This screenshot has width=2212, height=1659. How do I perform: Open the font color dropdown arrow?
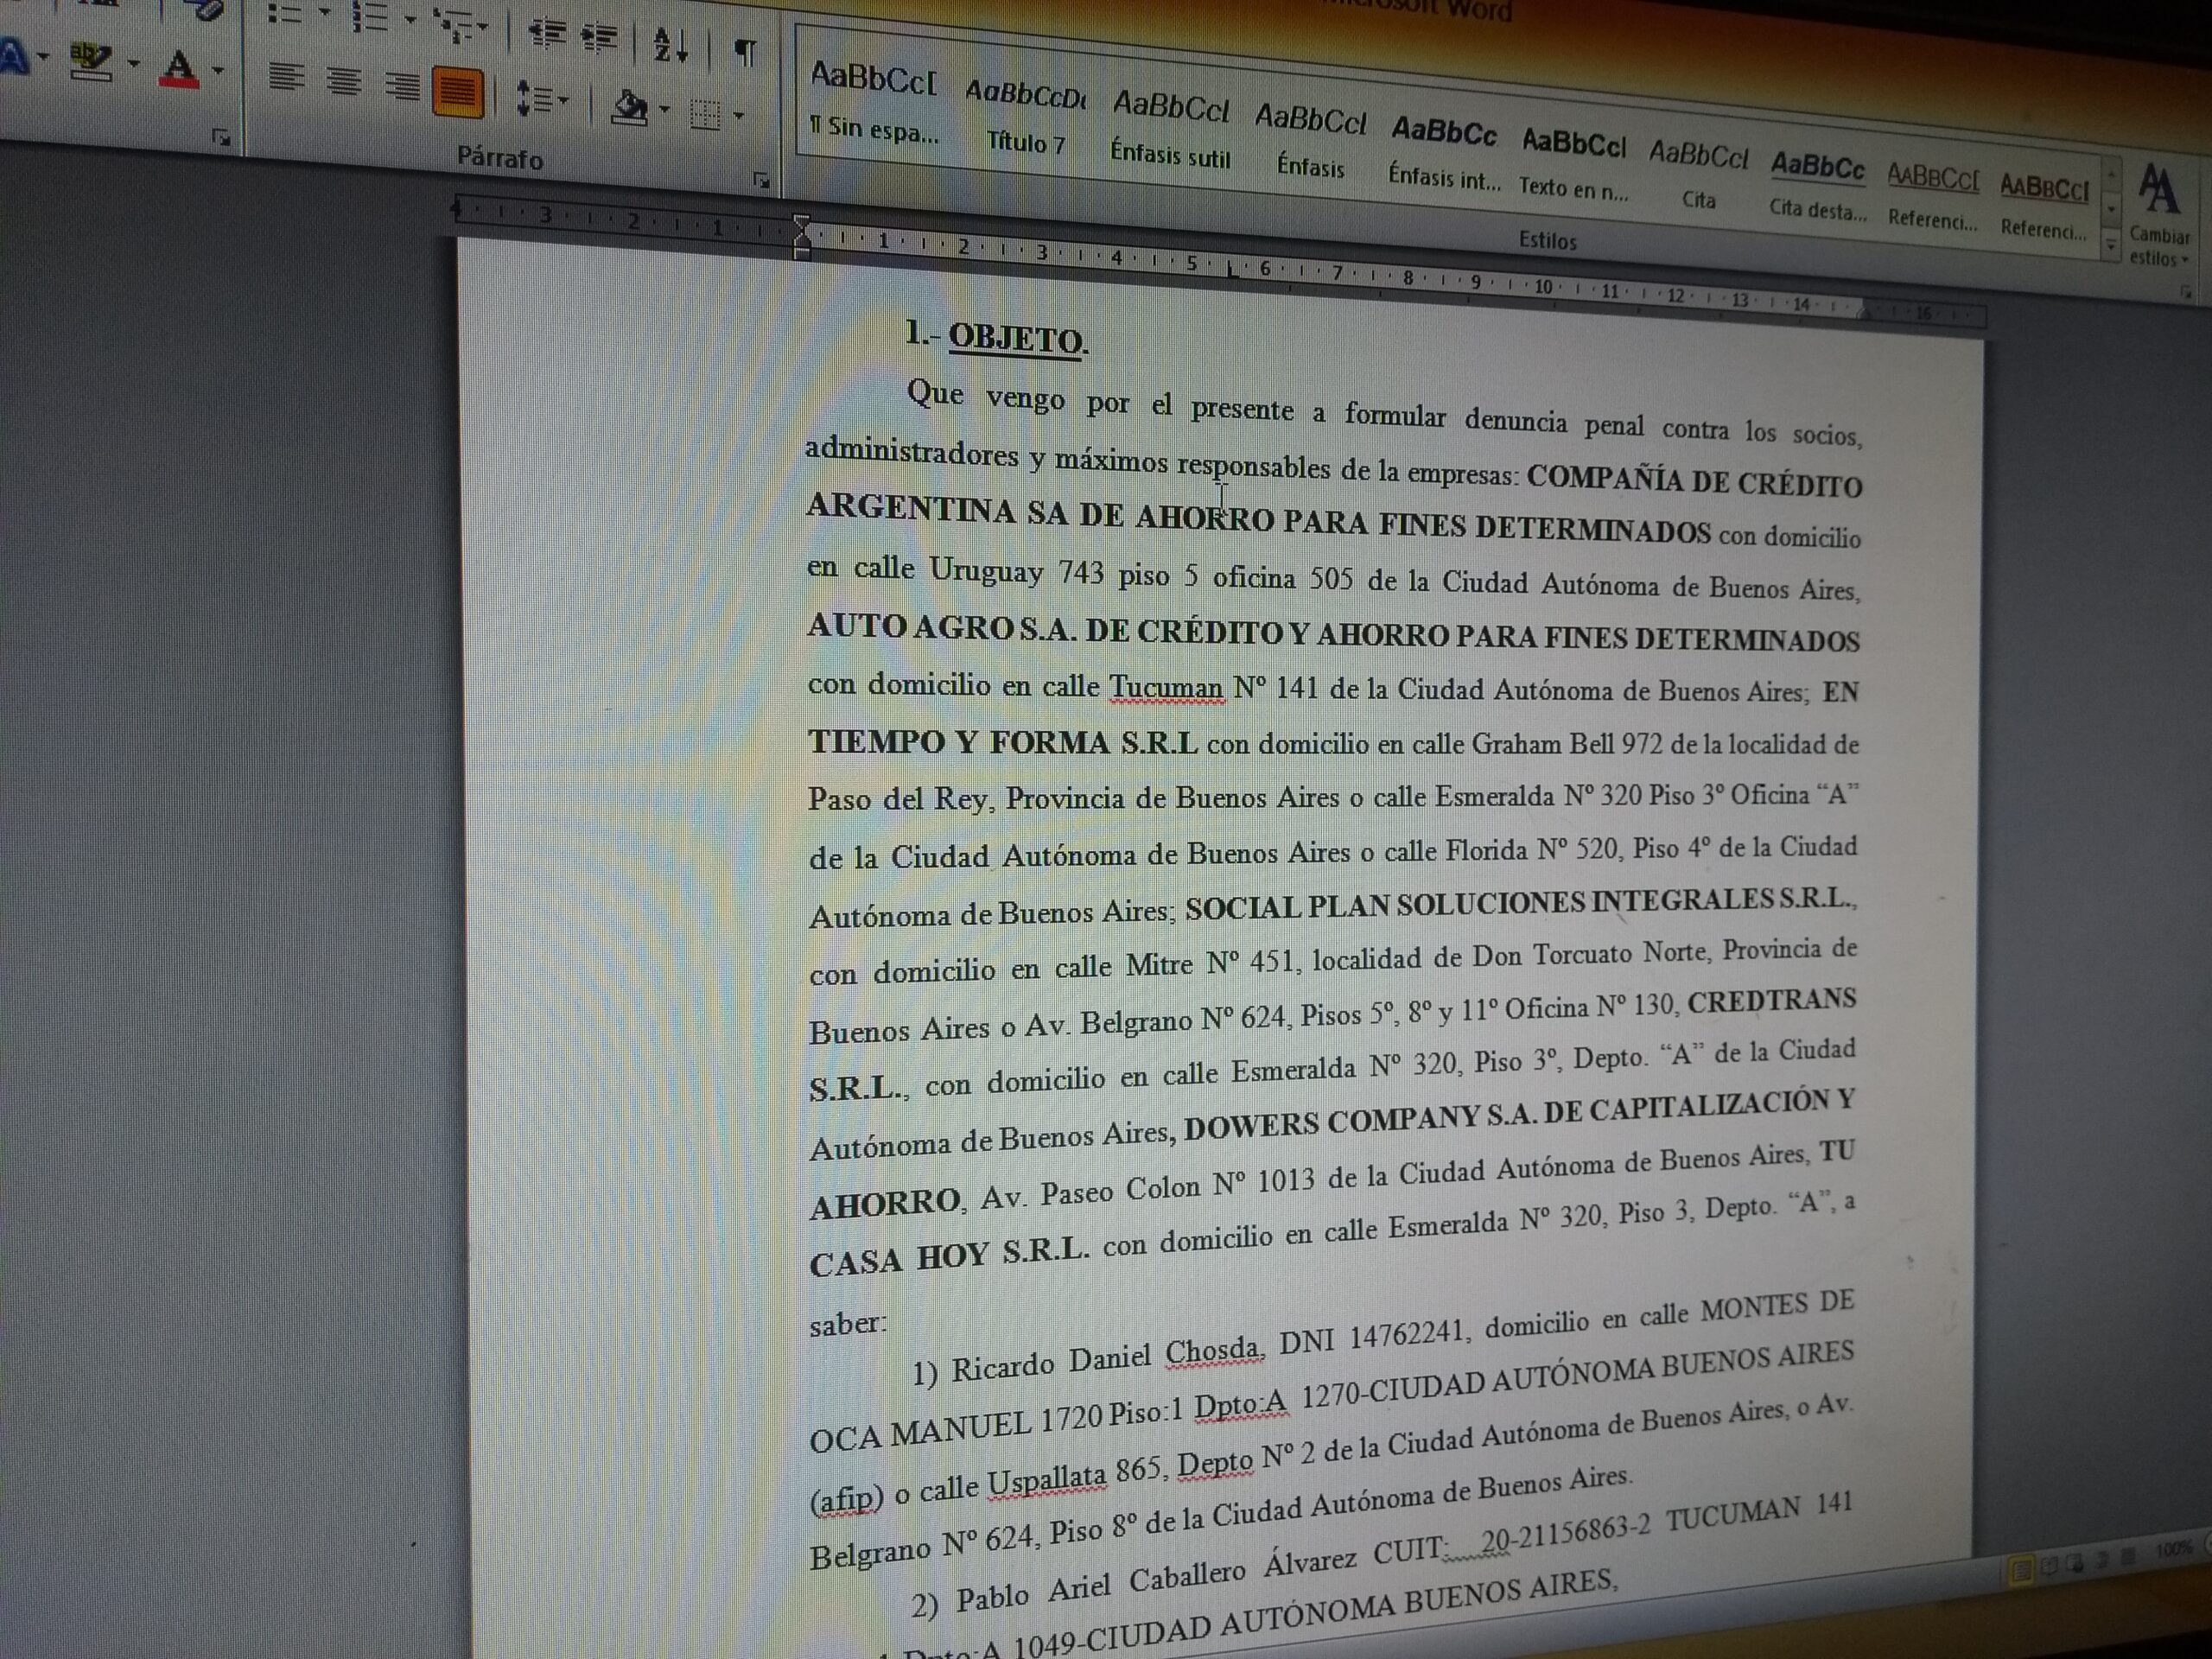218,70
